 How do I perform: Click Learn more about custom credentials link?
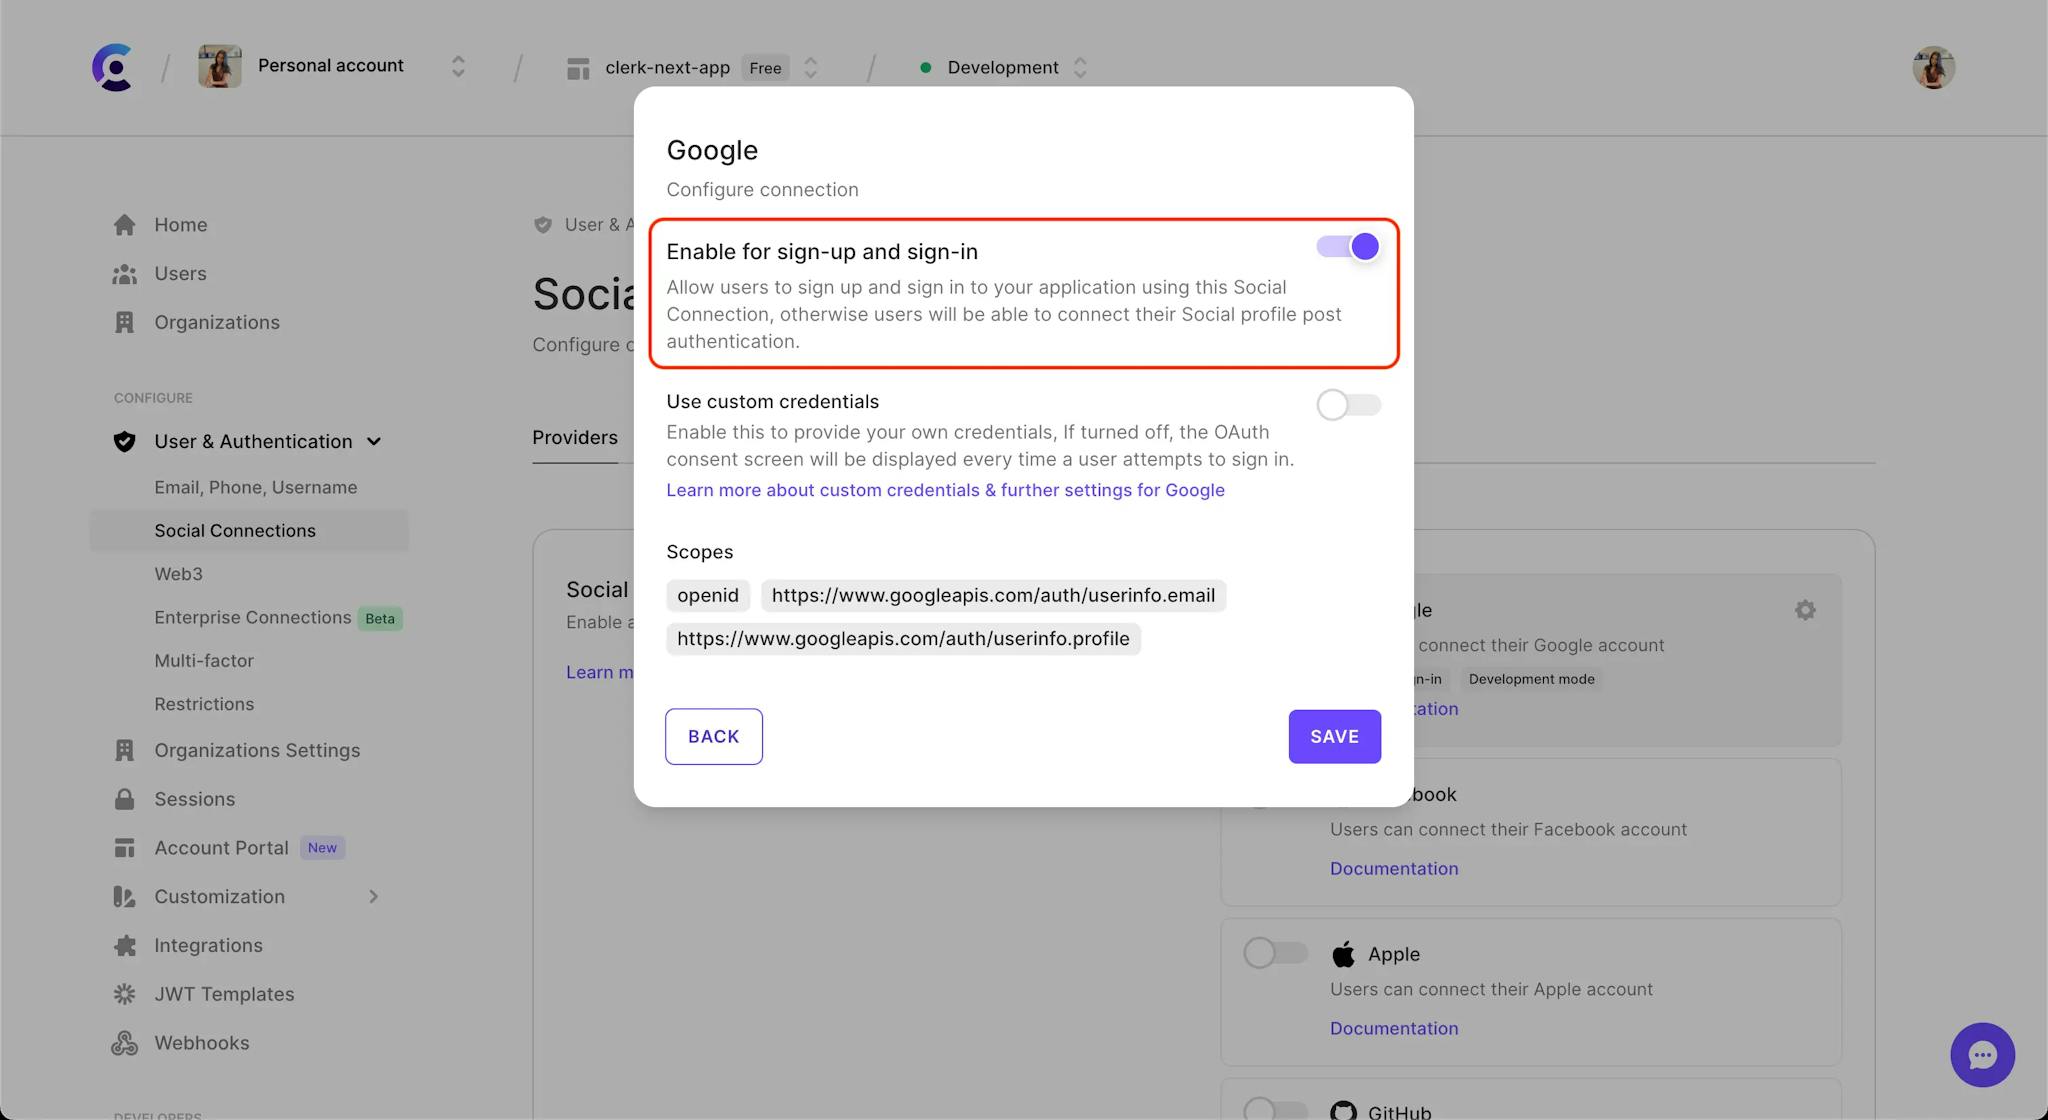point(946,490)
